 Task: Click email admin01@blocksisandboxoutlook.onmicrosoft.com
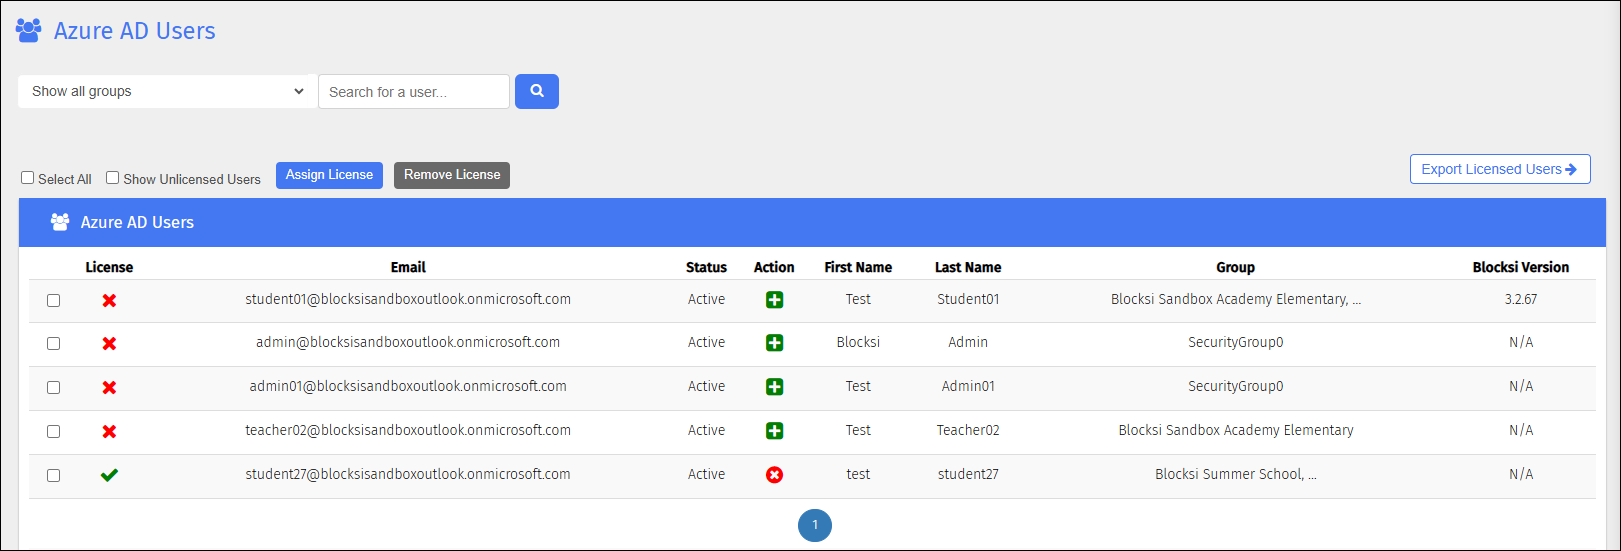coord(408,386)
